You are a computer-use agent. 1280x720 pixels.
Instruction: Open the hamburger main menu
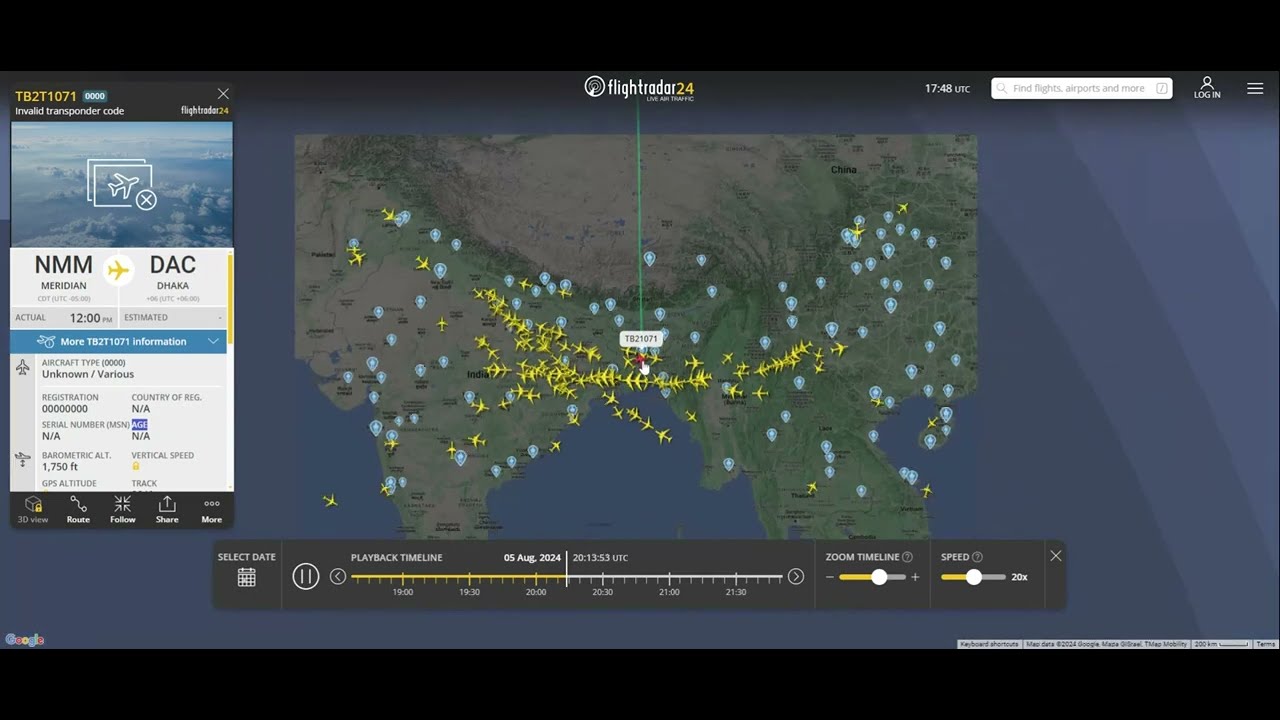tap(1255, 88)
